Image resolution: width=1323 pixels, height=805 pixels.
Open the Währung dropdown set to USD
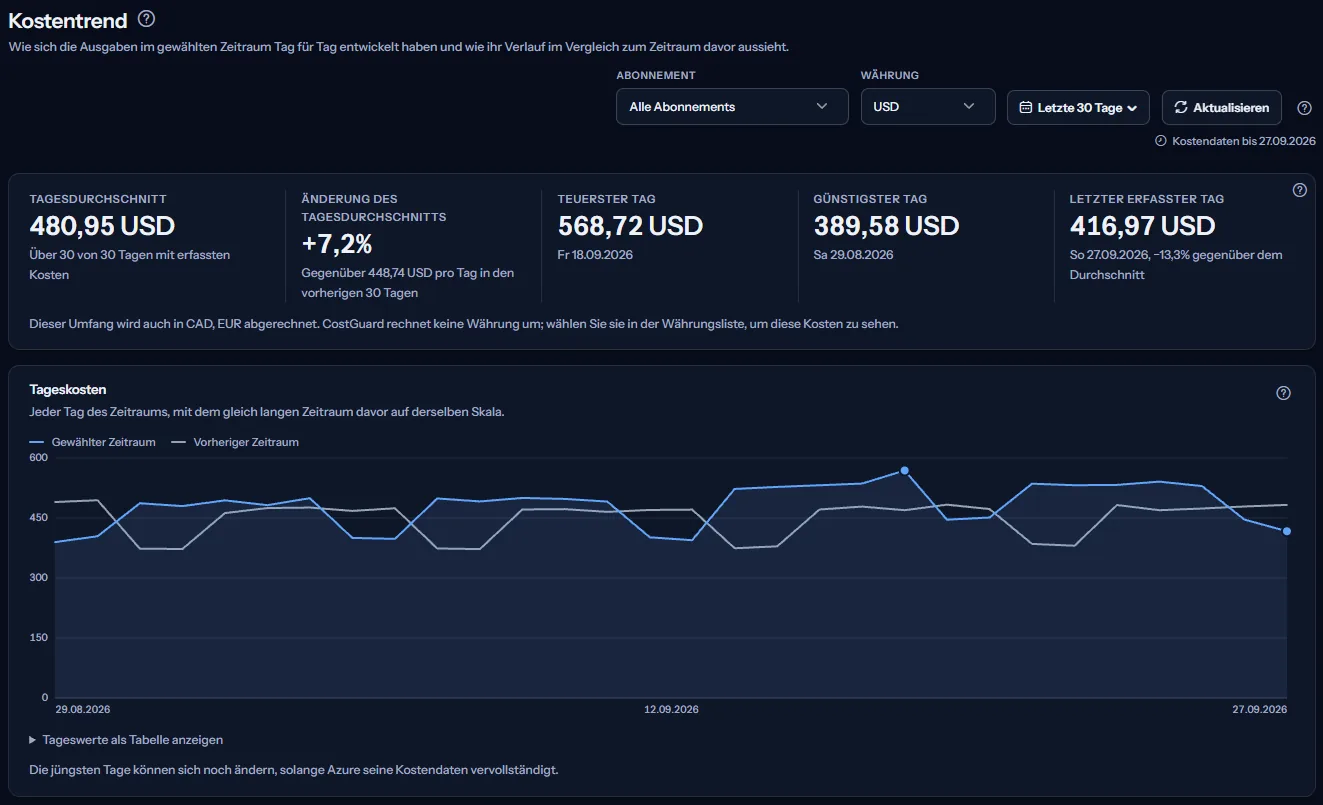point(928,107)
